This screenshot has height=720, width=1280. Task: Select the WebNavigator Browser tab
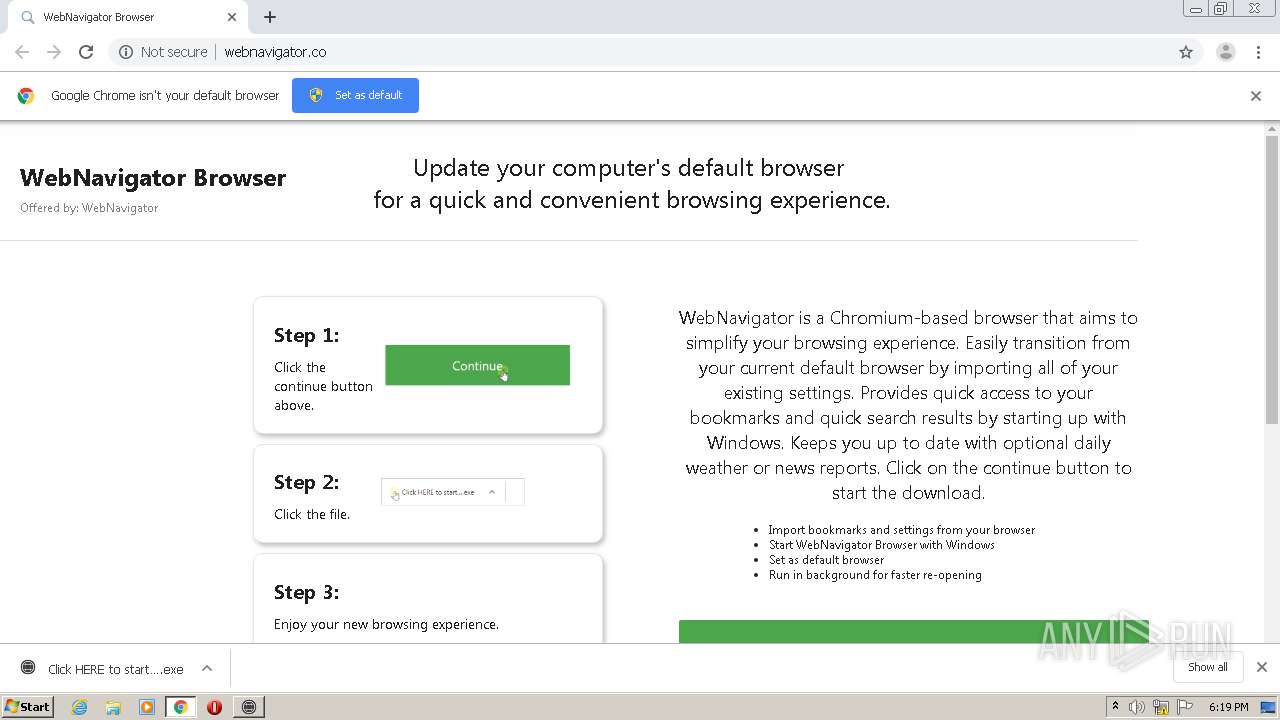click(x=120, y=17)
